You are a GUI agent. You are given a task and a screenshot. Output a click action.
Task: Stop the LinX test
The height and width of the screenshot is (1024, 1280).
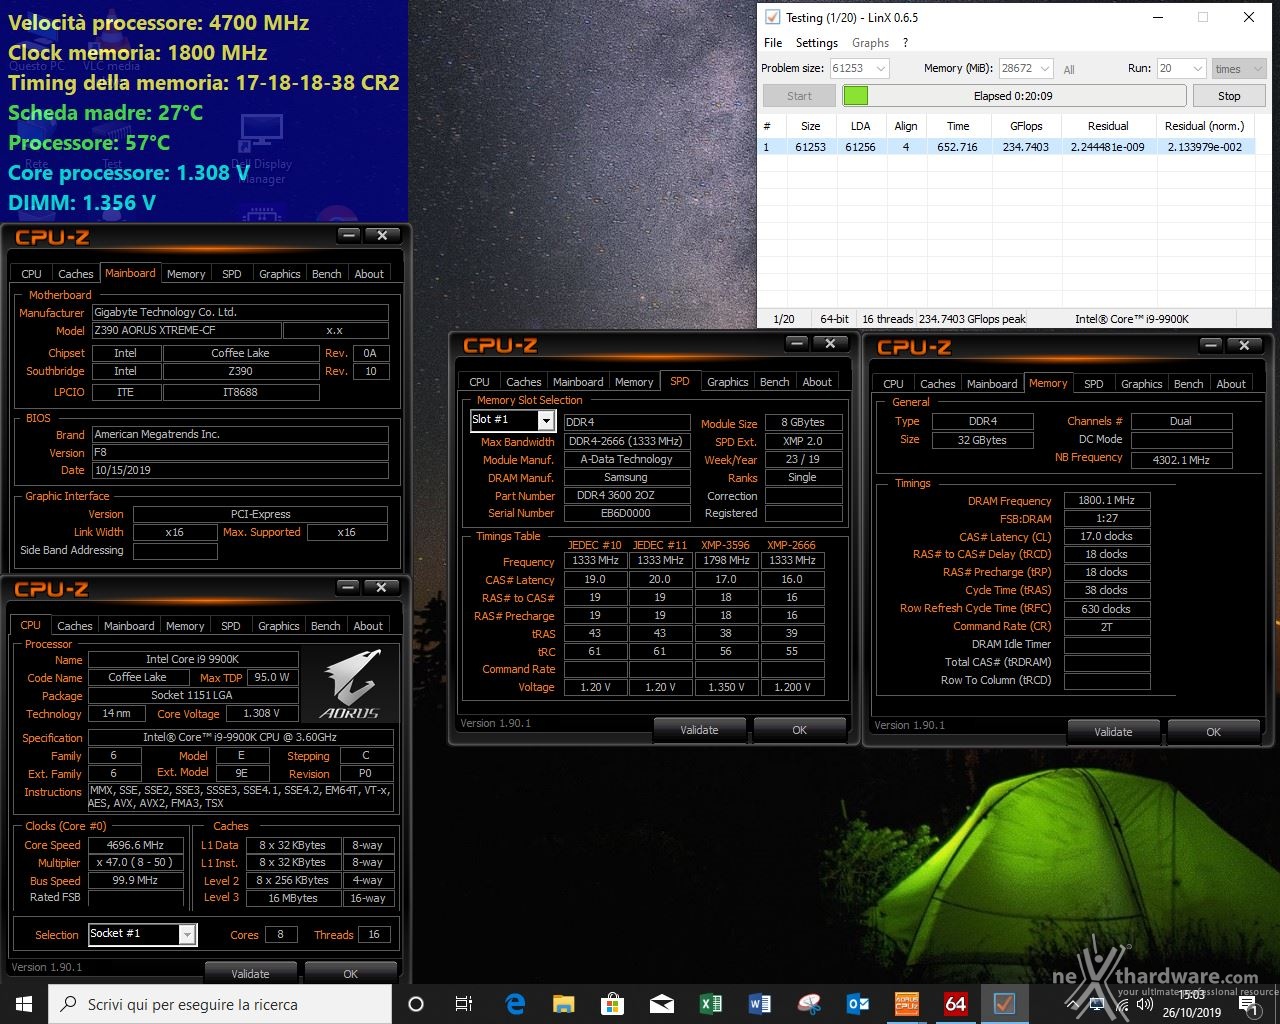point(1229,96)
